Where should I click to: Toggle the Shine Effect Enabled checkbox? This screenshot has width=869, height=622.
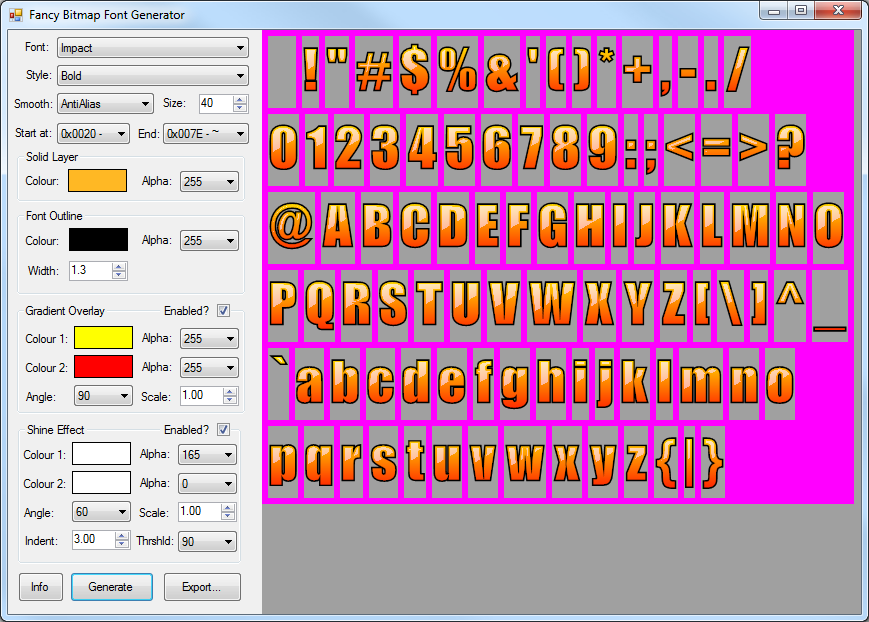point(223,430)
